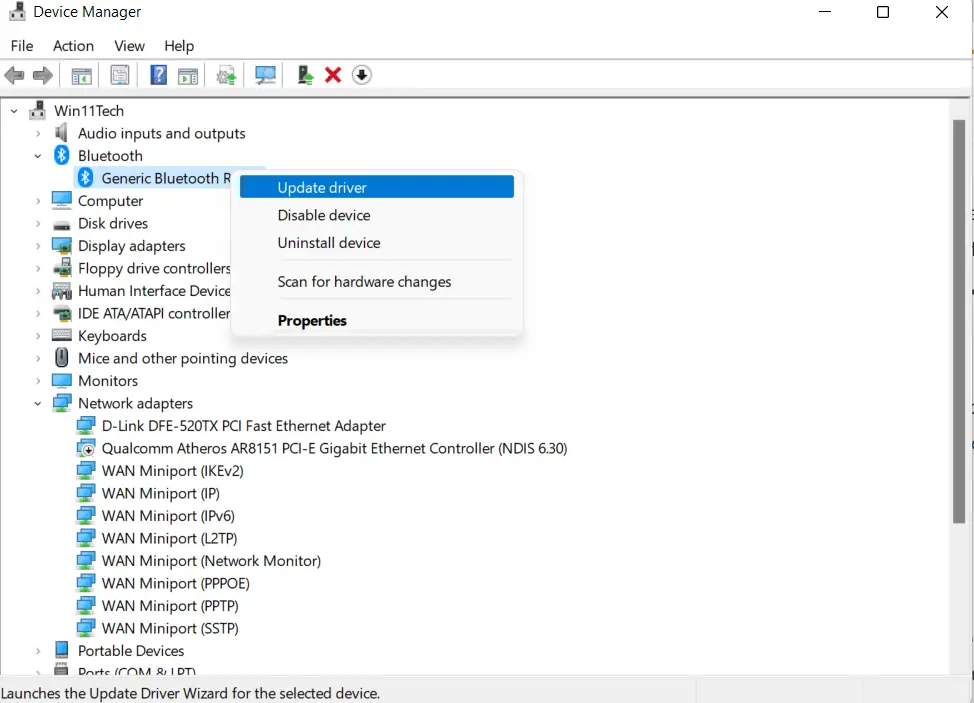The width and height of the screenshot is (974, 703).
Task: Click the Bluetooth category icon
Action: tap(61, 155)
